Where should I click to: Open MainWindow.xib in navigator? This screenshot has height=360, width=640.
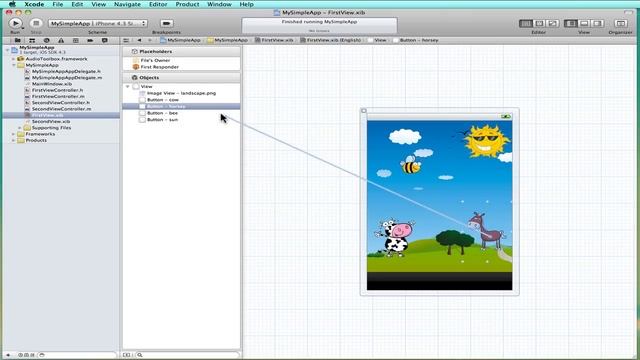(x=52, y=84)
